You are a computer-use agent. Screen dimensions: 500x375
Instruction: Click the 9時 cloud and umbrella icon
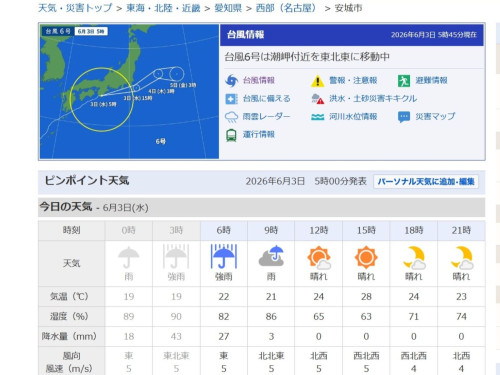pyautogui.click(x=271, y=256)
